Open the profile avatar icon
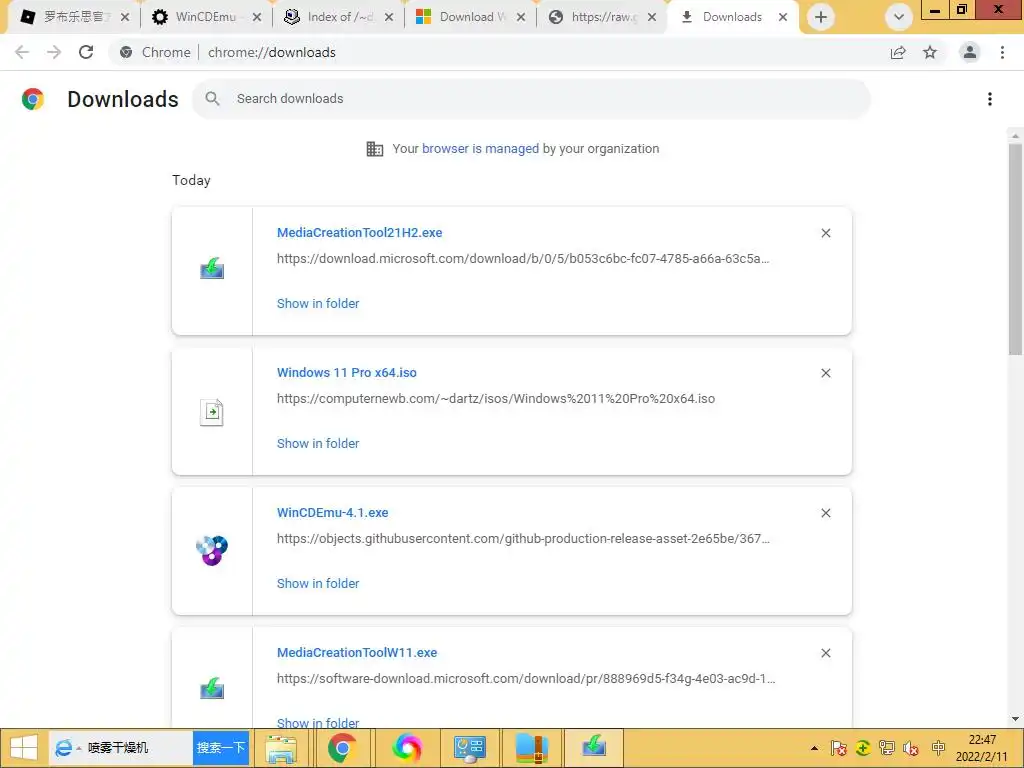Image resolution: width=1024 pixels, height=768 pixels. [970, 52]
